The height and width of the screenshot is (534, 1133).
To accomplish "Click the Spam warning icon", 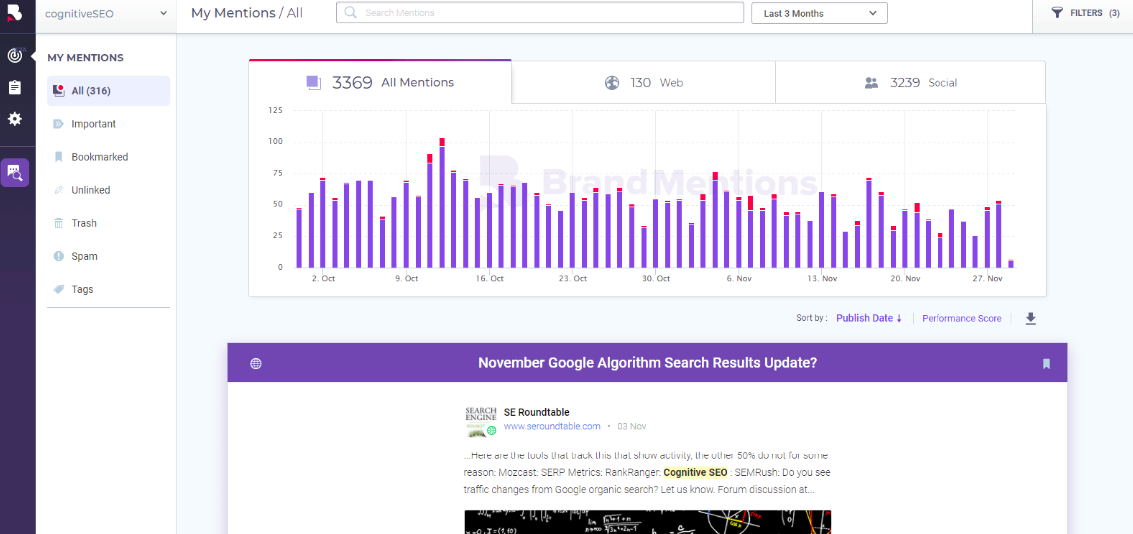I will click(x=59, y=256).
